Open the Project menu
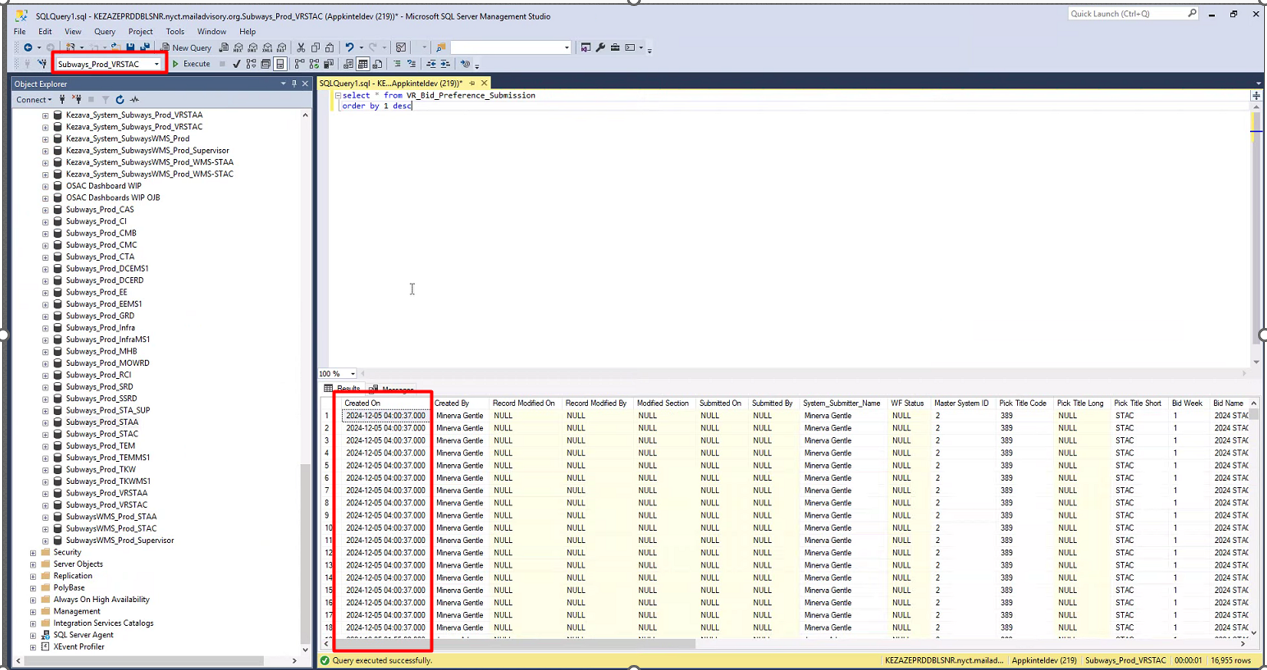 pos(141,31)
